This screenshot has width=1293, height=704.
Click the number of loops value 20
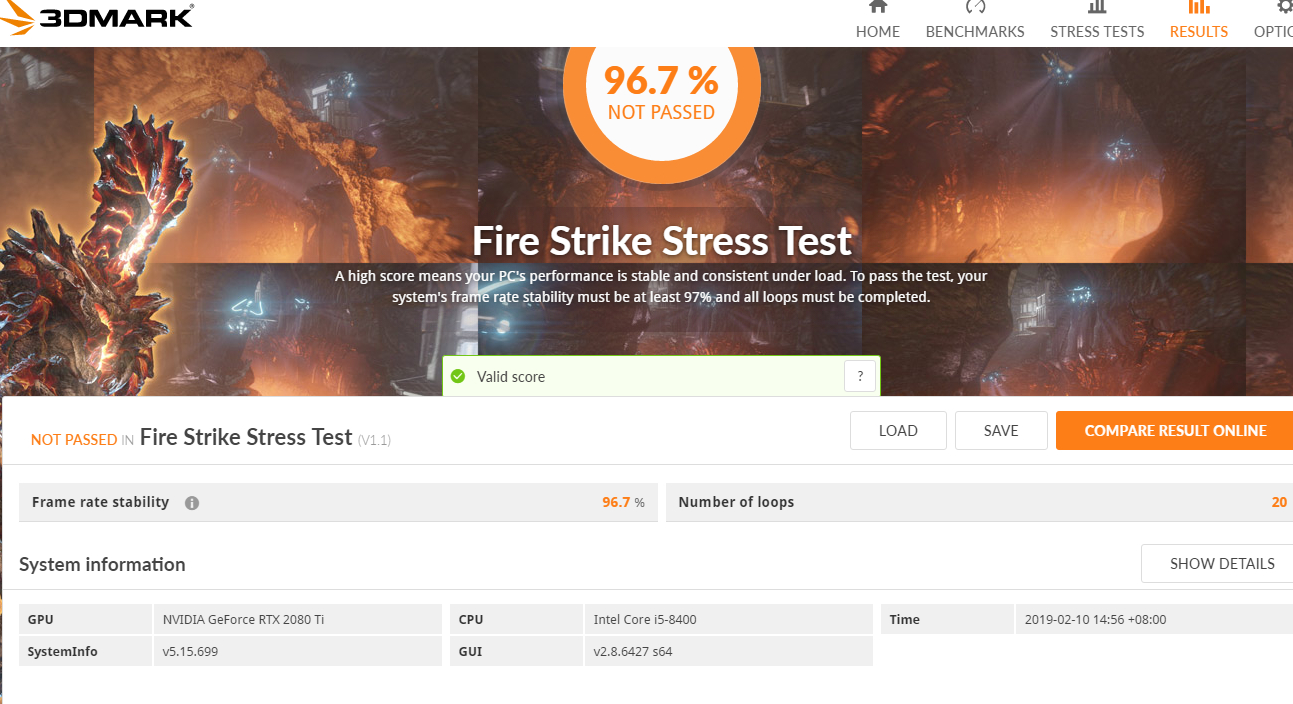pyautogui.click(x=1279, y=502)
